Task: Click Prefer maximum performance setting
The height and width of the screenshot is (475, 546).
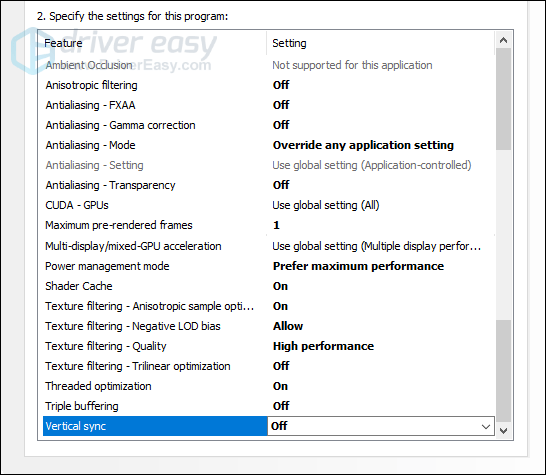Action: (358, 266)
